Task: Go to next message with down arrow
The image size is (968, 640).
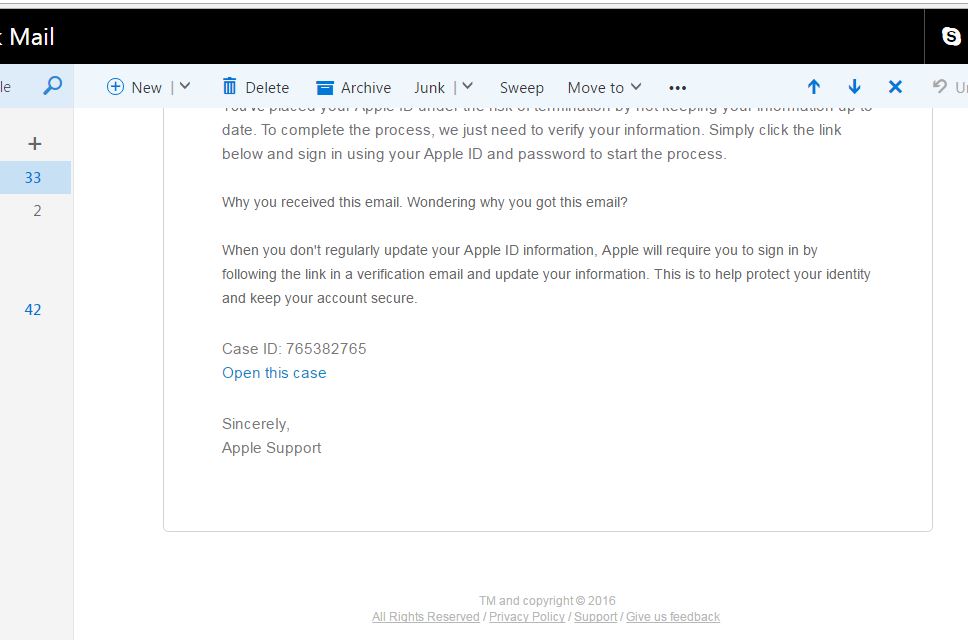Action: tap(854, 86)
